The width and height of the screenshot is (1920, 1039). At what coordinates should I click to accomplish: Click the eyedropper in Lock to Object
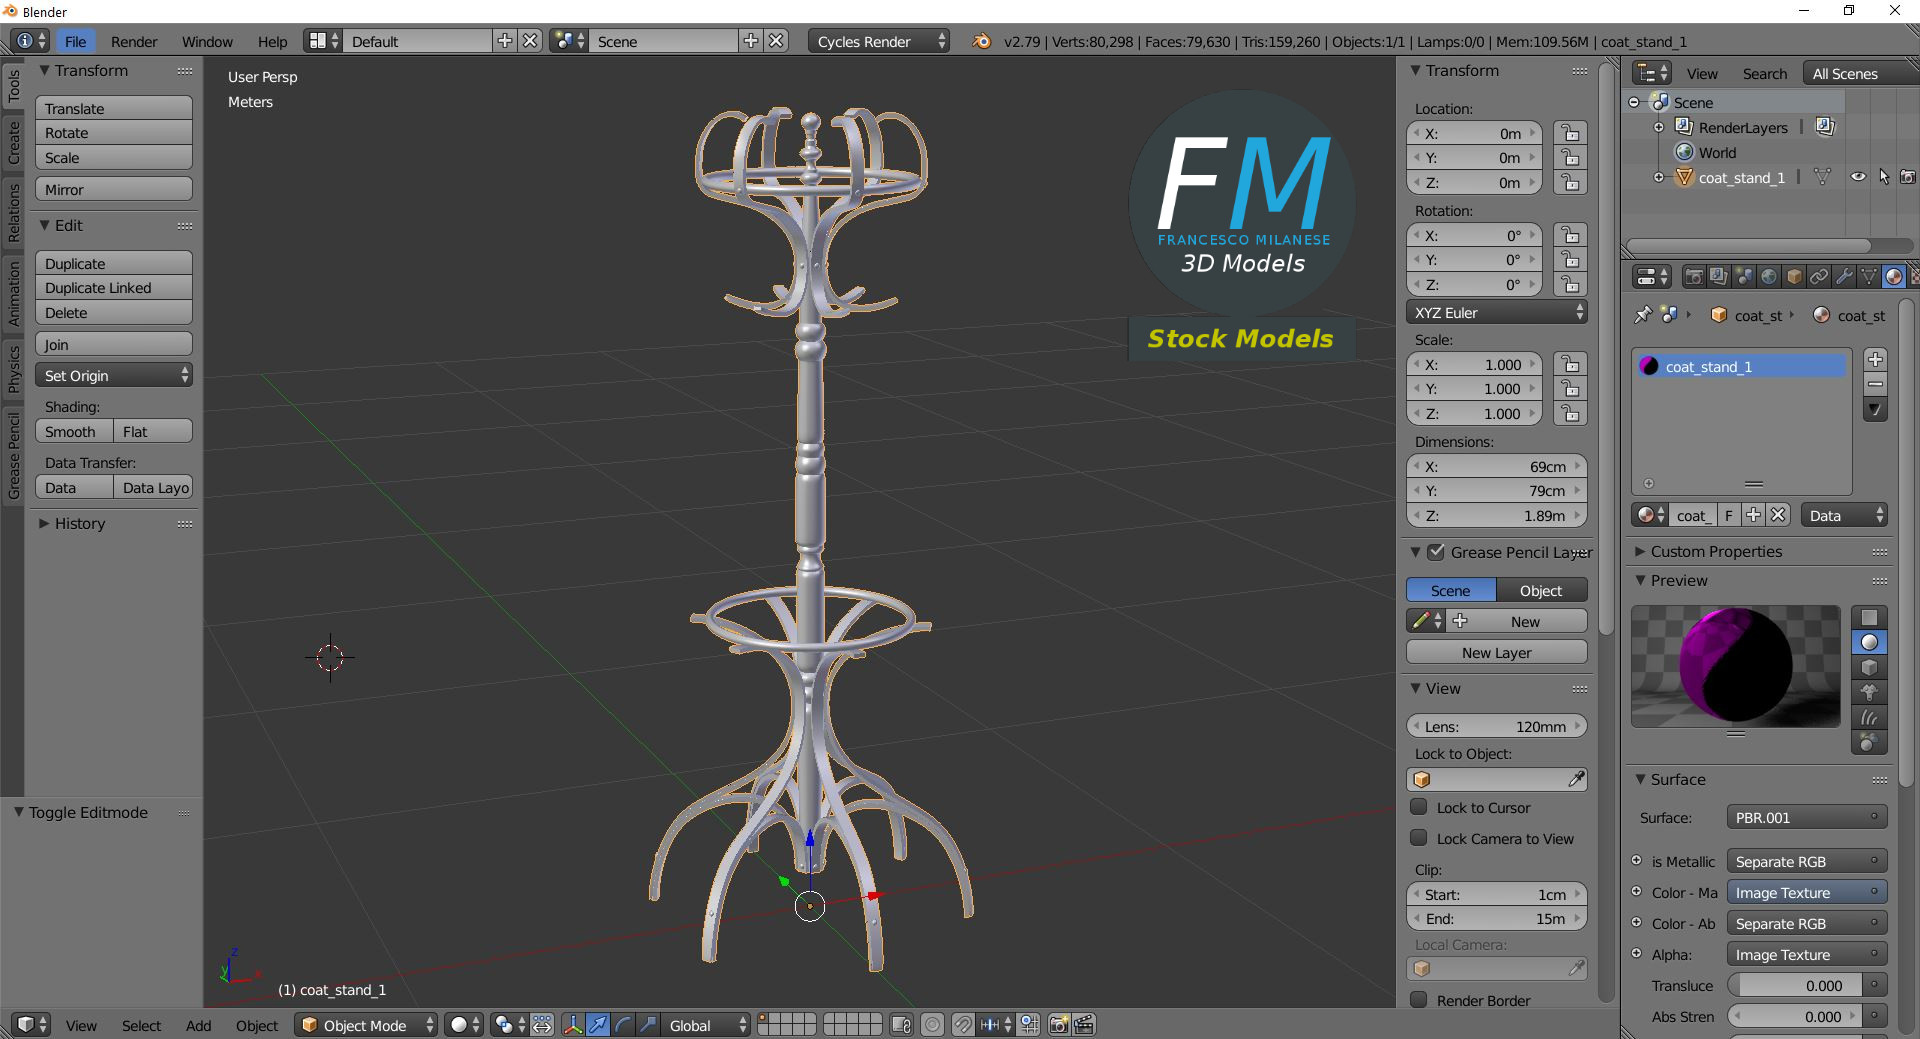click(1576, 779)
